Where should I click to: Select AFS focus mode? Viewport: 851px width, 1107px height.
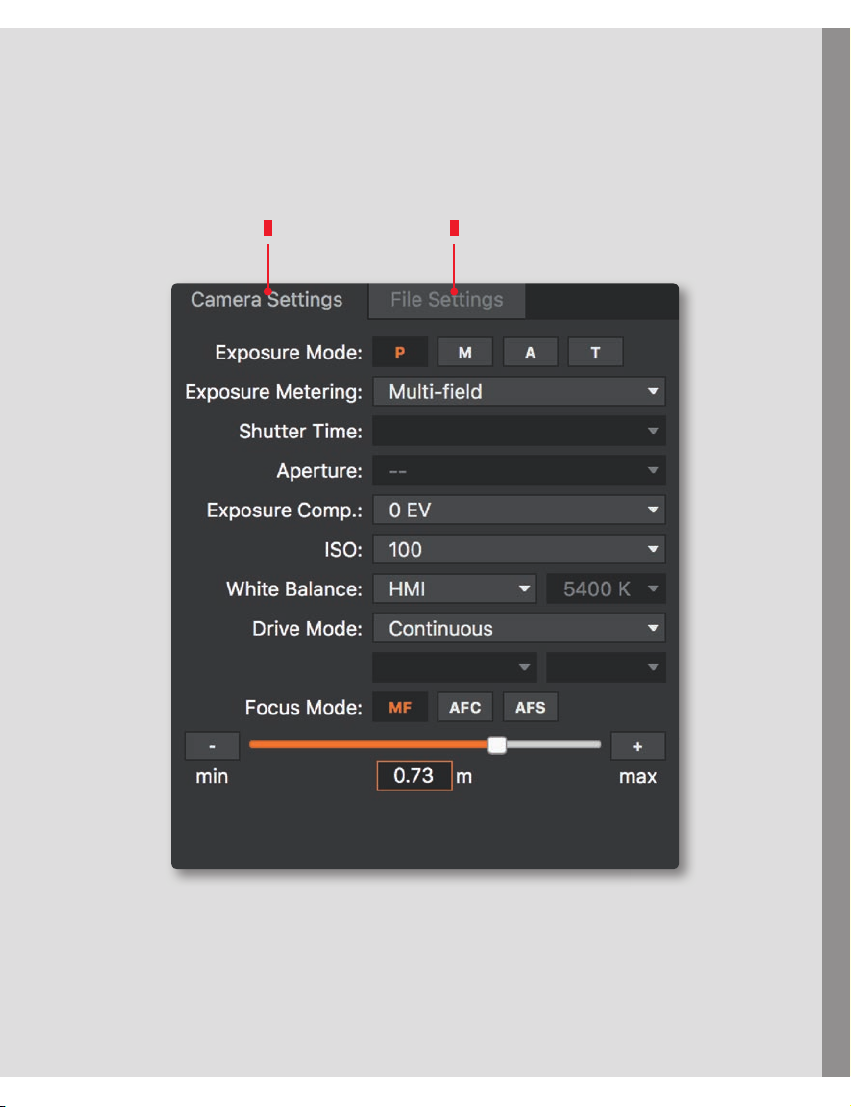(x=530, y=707)
